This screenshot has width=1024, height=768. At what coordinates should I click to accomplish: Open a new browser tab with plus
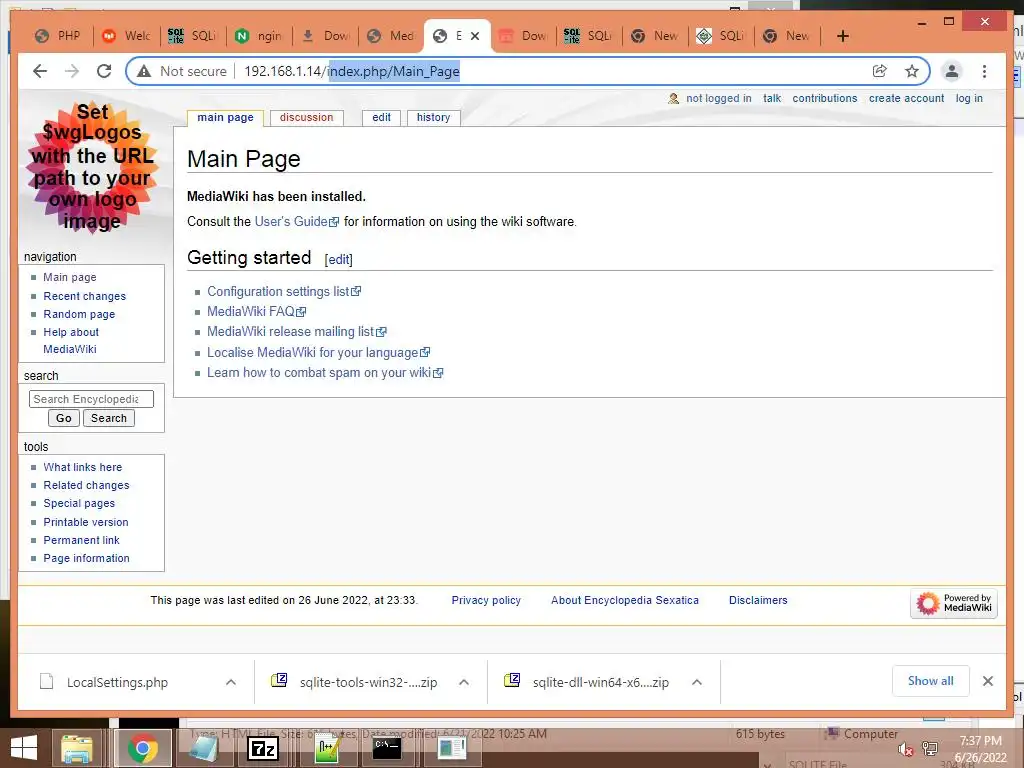(x=842, y=36)
